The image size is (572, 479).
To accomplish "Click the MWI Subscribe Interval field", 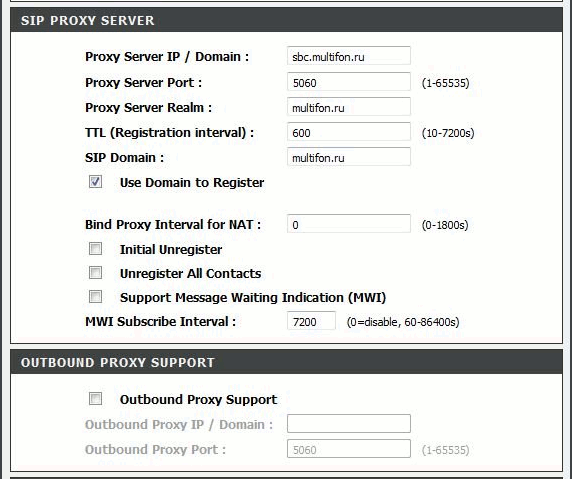I will [311, 321].
